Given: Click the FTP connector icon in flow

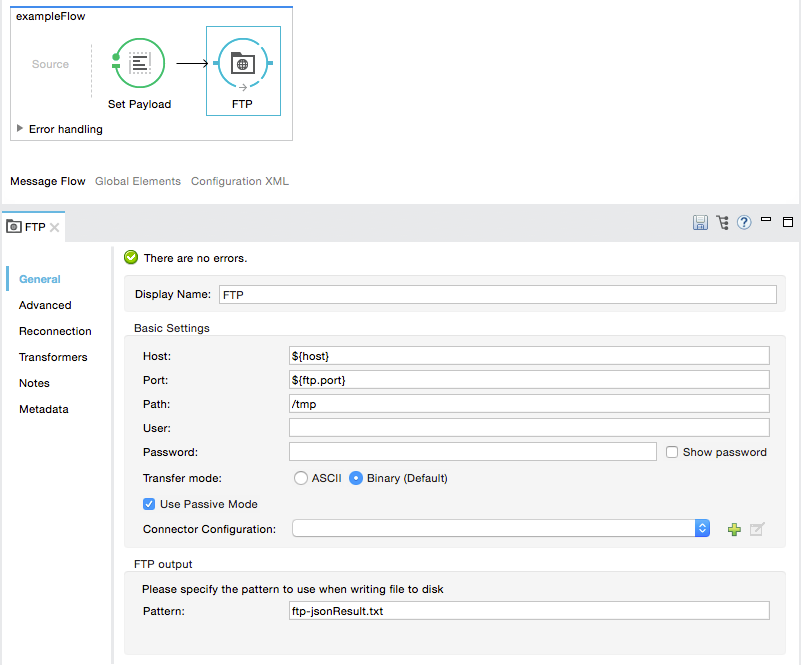Looking at the screenshot, I should tap(242, 63).
